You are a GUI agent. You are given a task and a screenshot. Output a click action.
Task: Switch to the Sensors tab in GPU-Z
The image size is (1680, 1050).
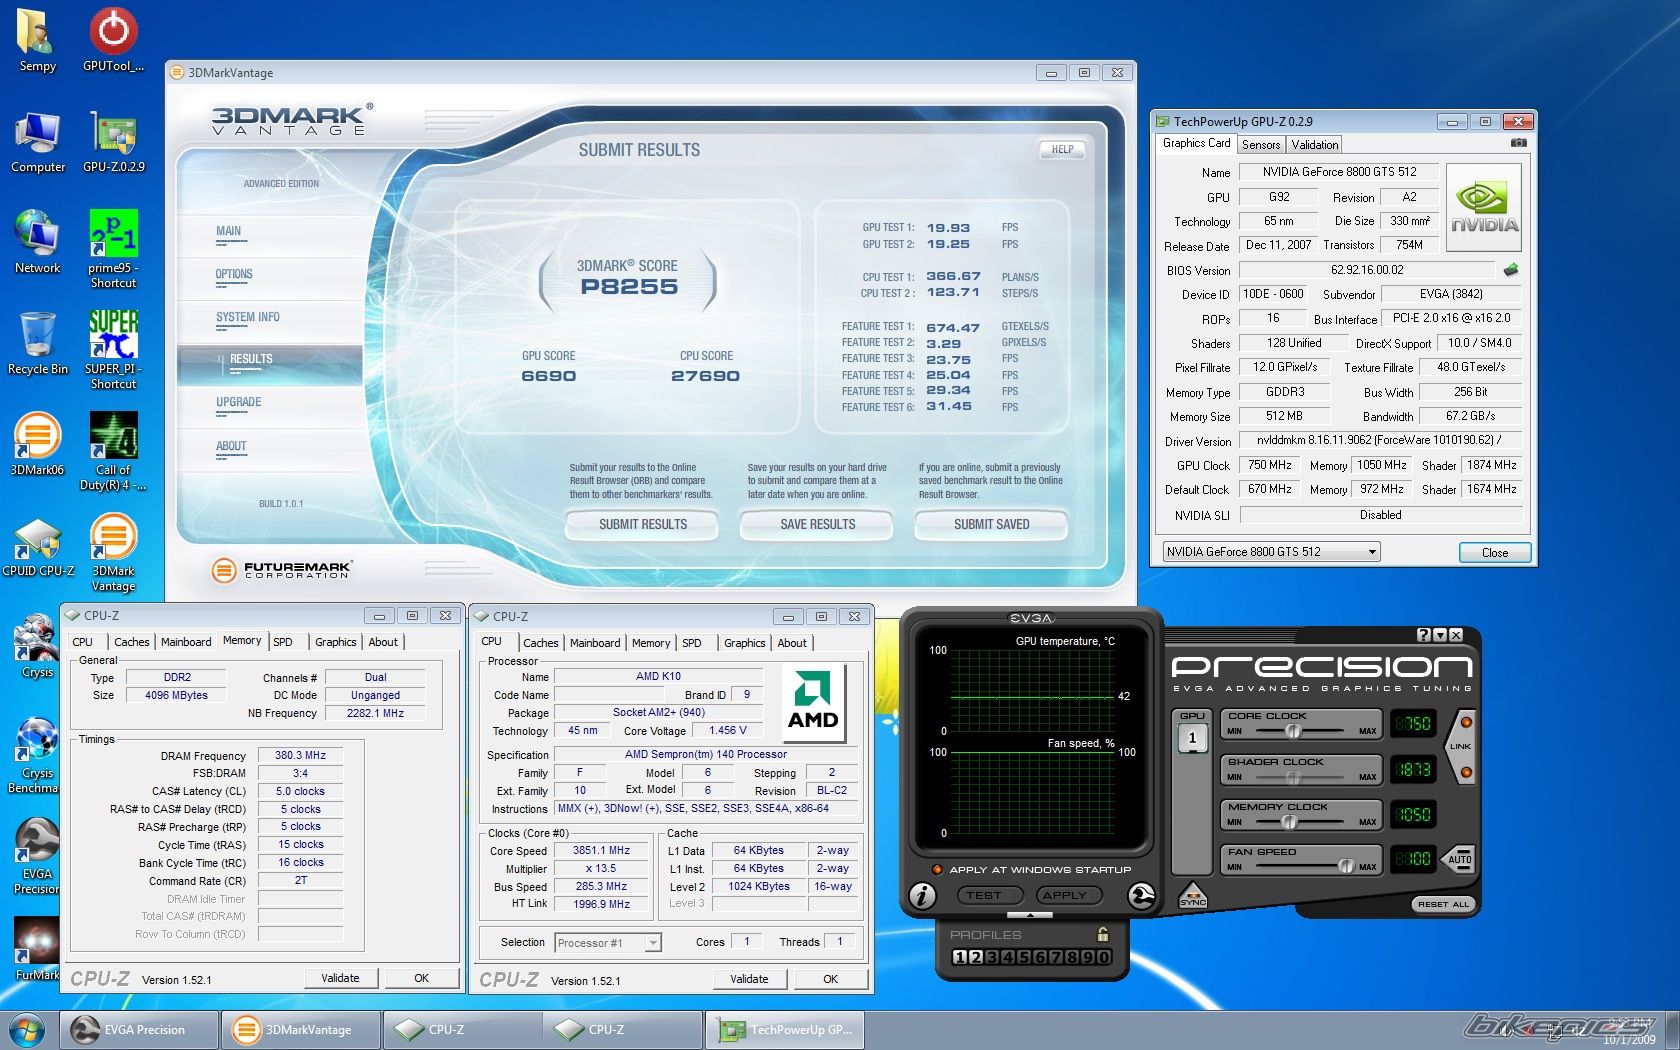coord(1260,145)
